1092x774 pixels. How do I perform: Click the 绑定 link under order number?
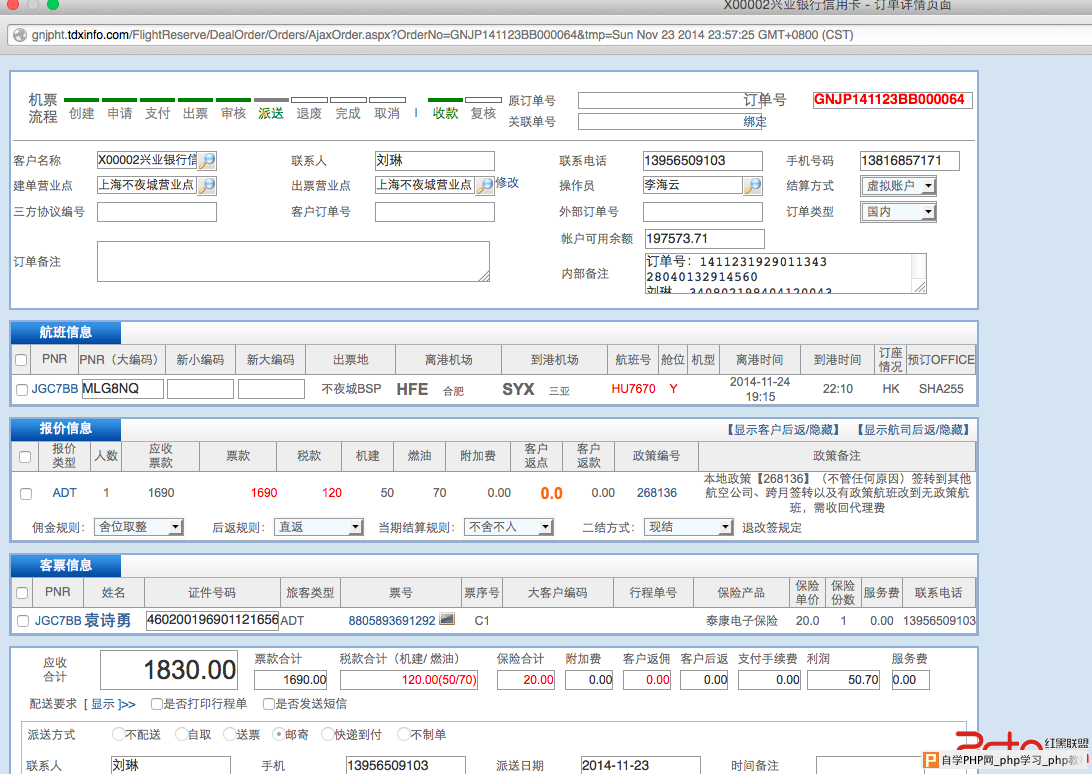point(755,121)
